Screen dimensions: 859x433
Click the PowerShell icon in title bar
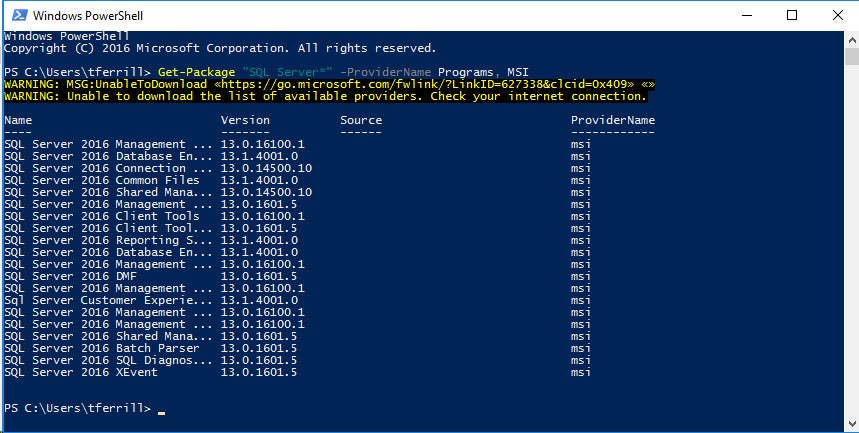pyautogui.click(x=16, y=16)
